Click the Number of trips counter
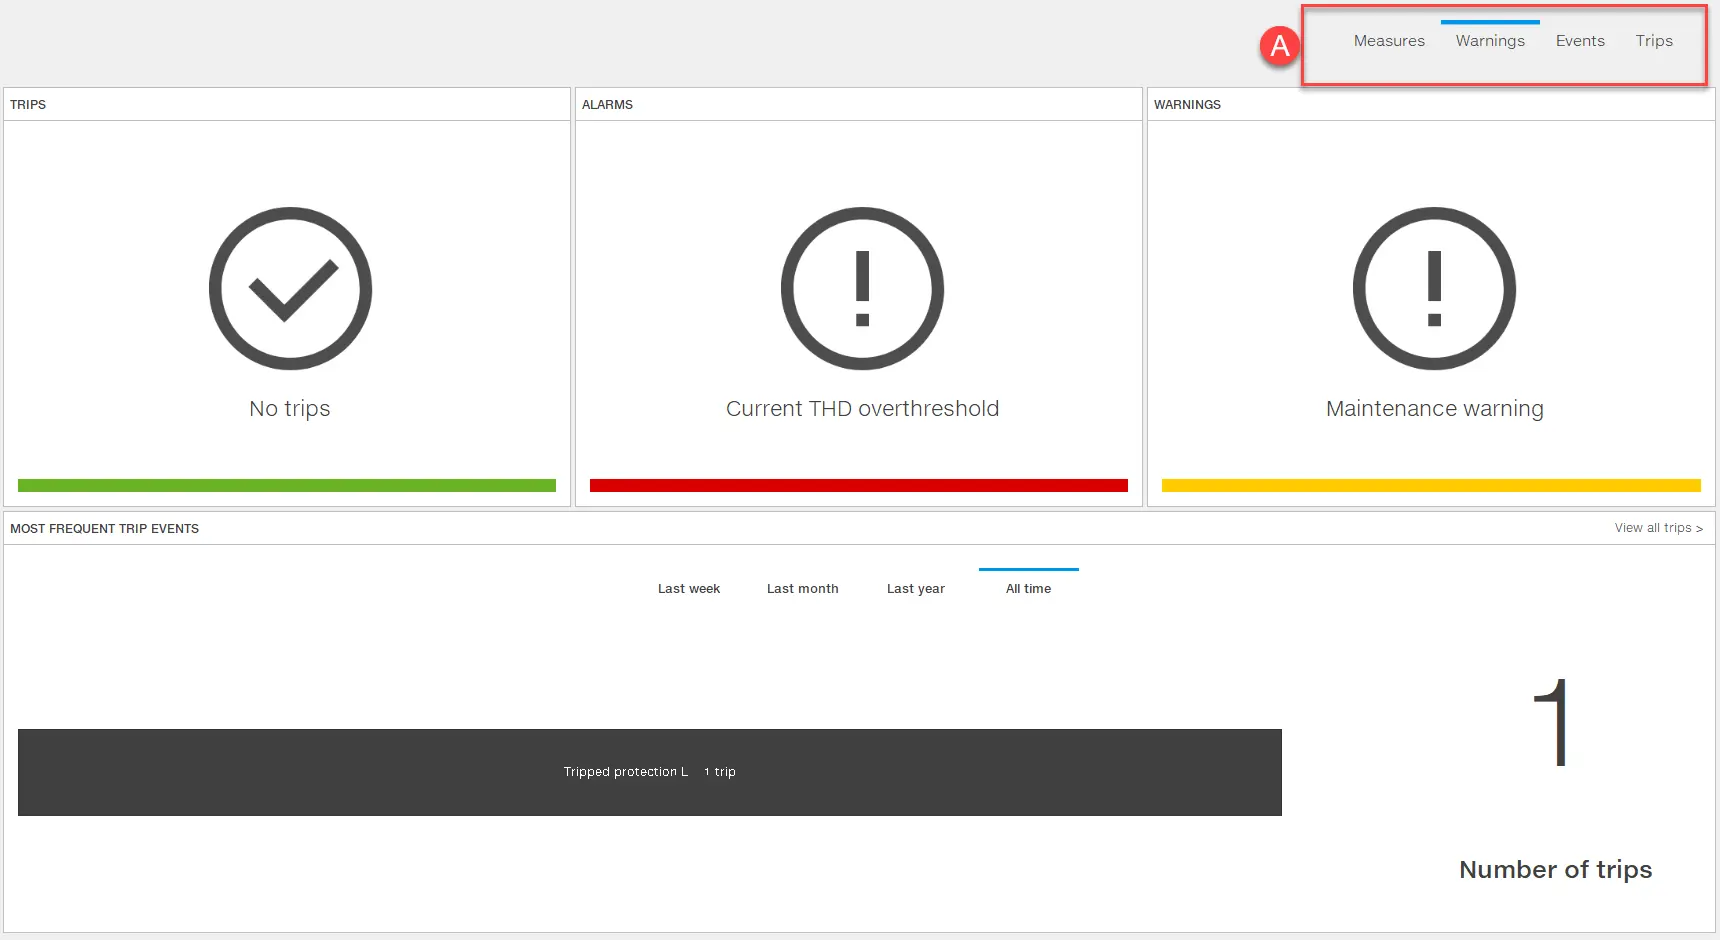The image size is (1720, 940). coord(1554,725)
